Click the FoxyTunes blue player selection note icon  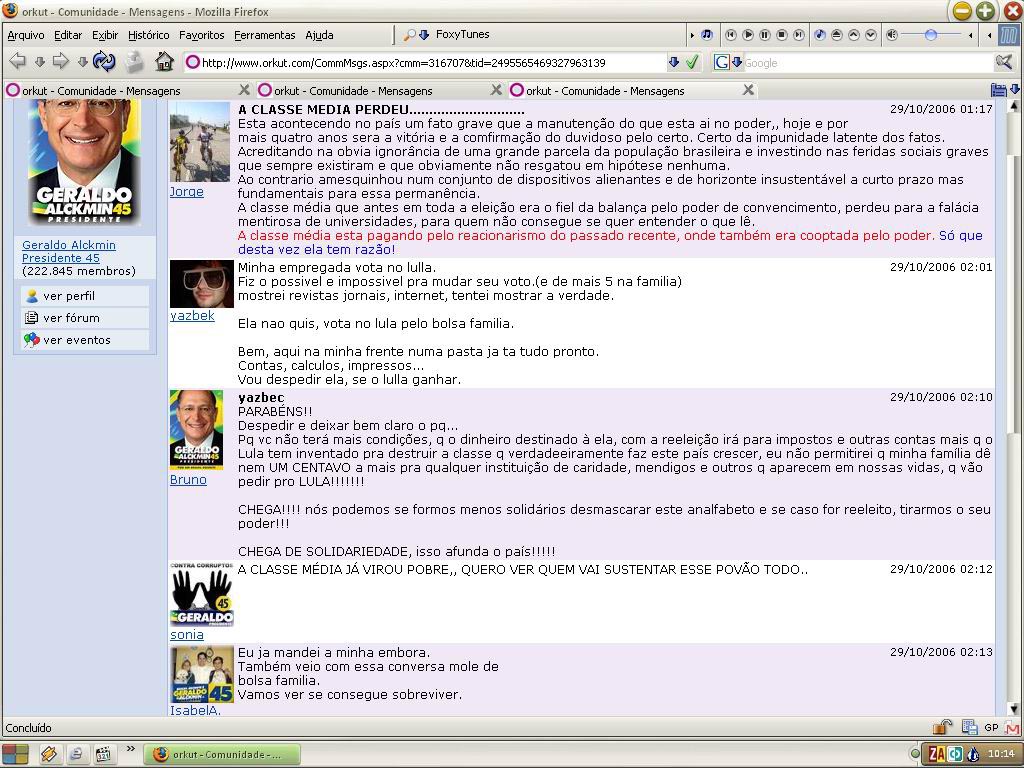pyautogui.click(x=820, y=35)
